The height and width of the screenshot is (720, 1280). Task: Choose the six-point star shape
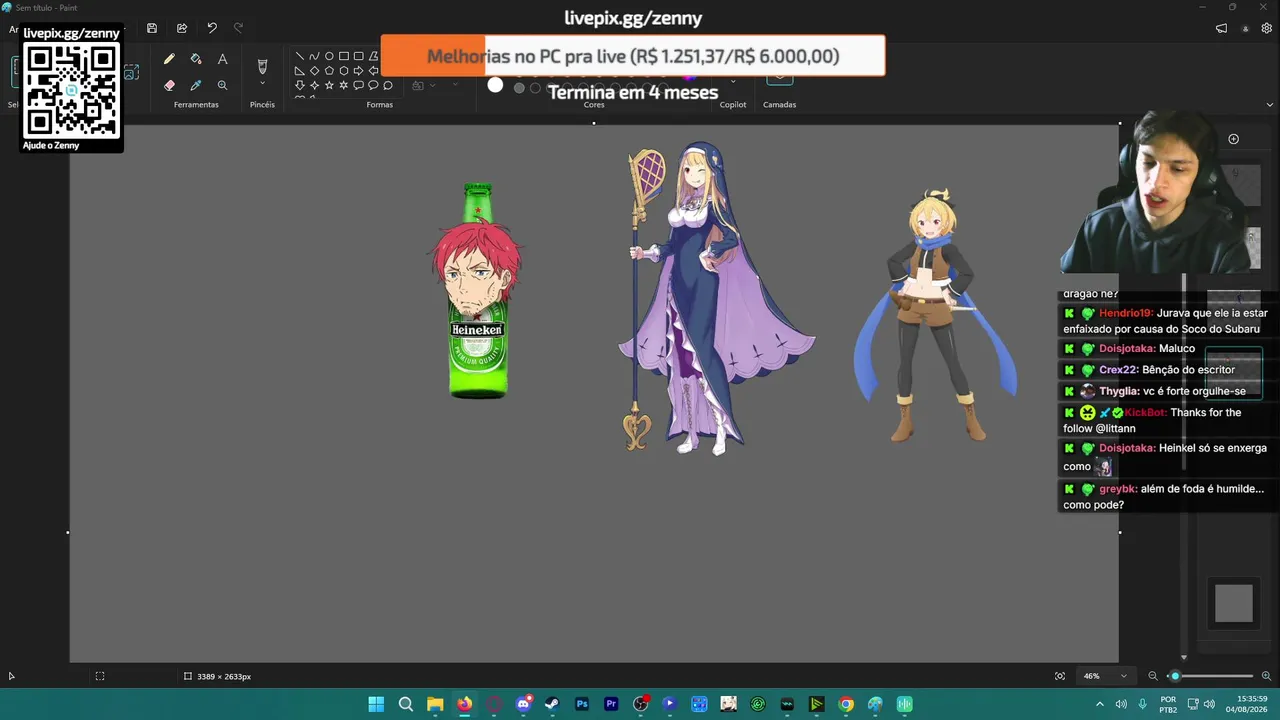[x=344, y=86]
